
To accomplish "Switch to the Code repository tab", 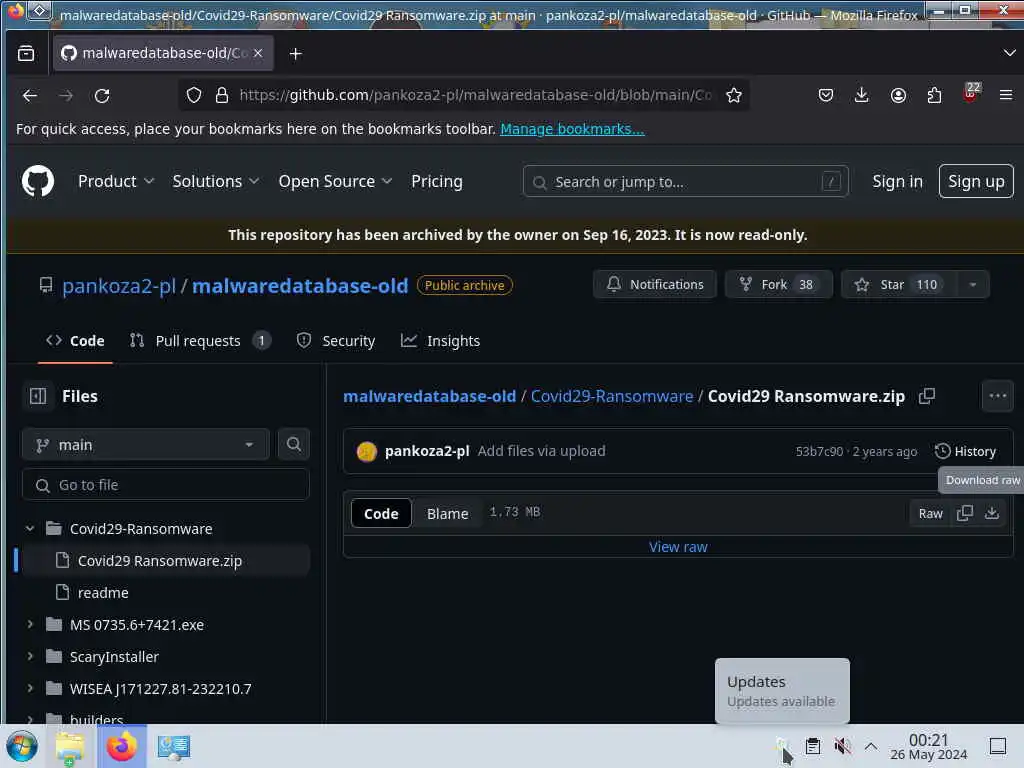I will pyautogui.click(x=75, y=340).
